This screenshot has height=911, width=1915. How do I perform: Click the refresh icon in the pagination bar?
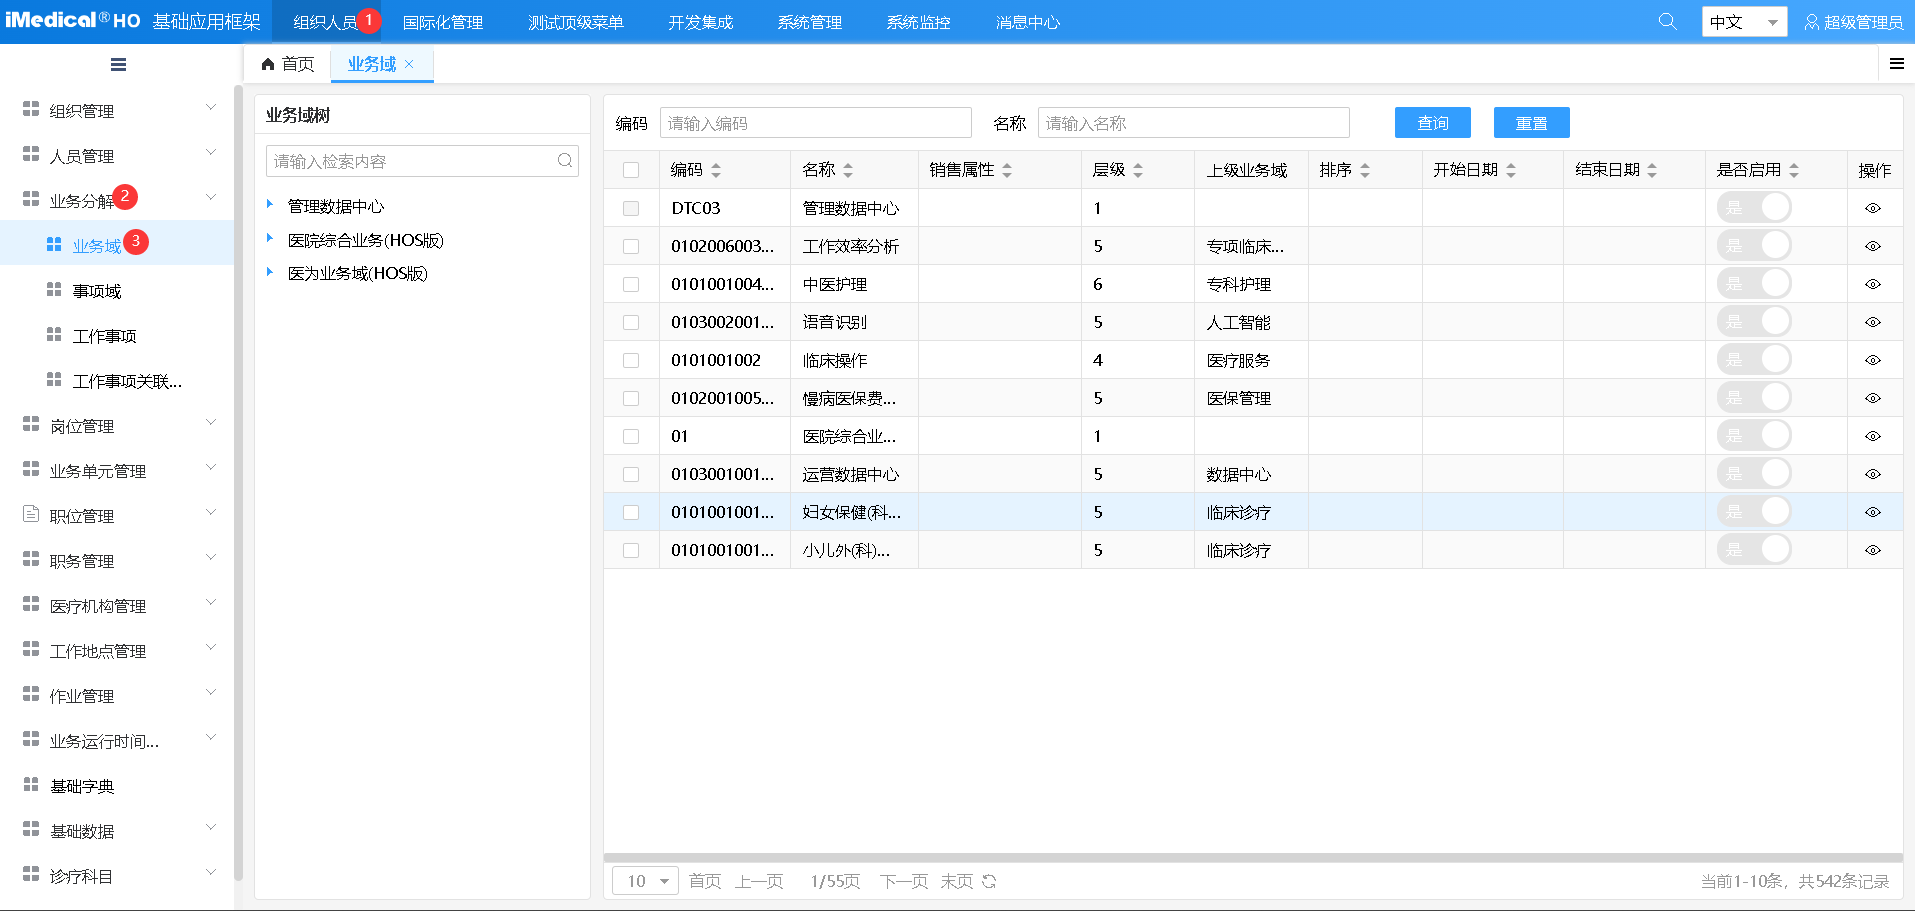[x=989, y=881]
